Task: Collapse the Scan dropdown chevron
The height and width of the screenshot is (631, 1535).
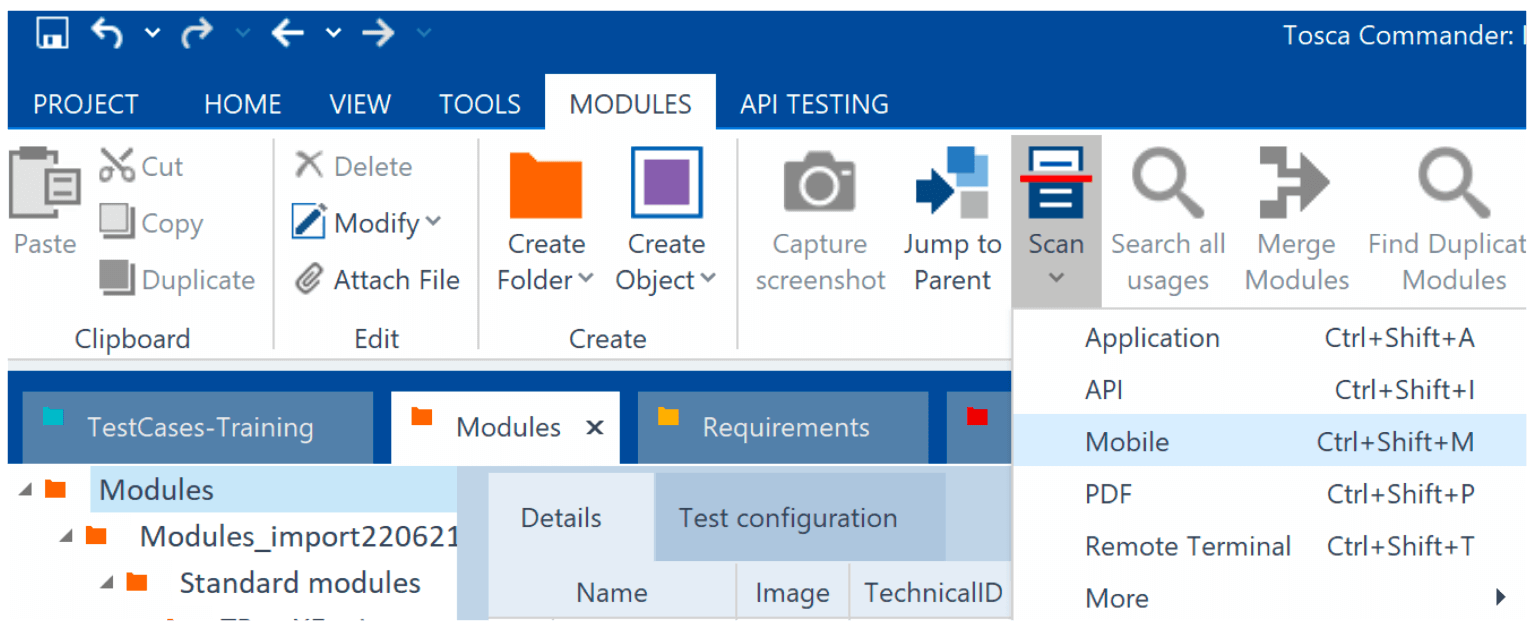Action: [1056, 279]
